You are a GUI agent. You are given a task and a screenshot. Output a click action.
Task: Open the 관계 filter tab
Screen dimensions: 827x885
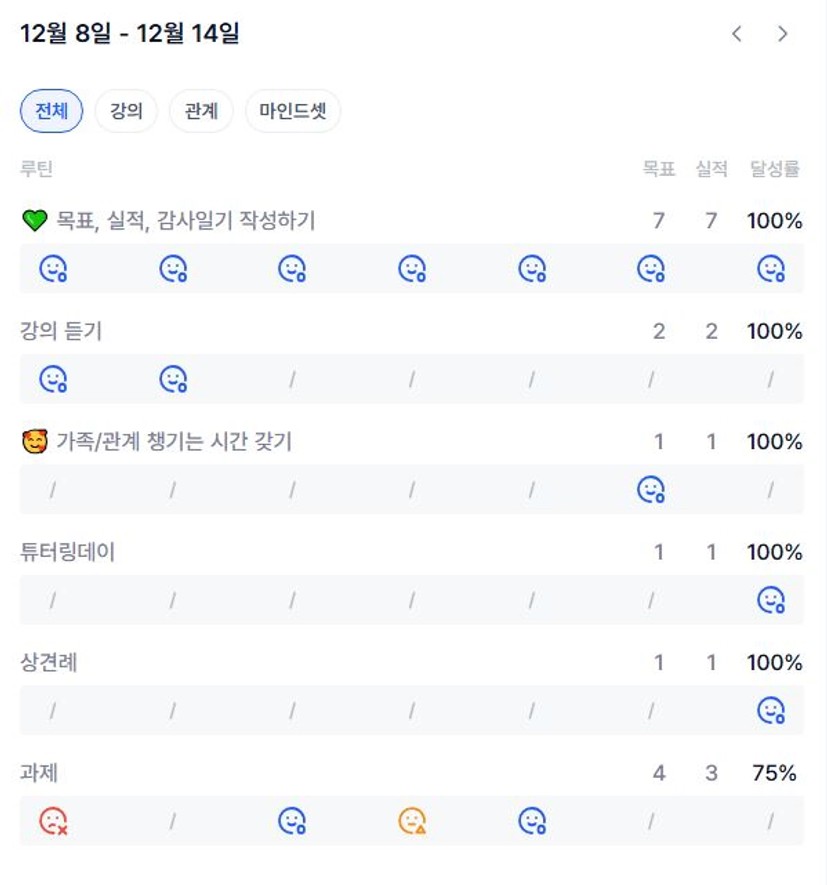[x=201, y=111]
